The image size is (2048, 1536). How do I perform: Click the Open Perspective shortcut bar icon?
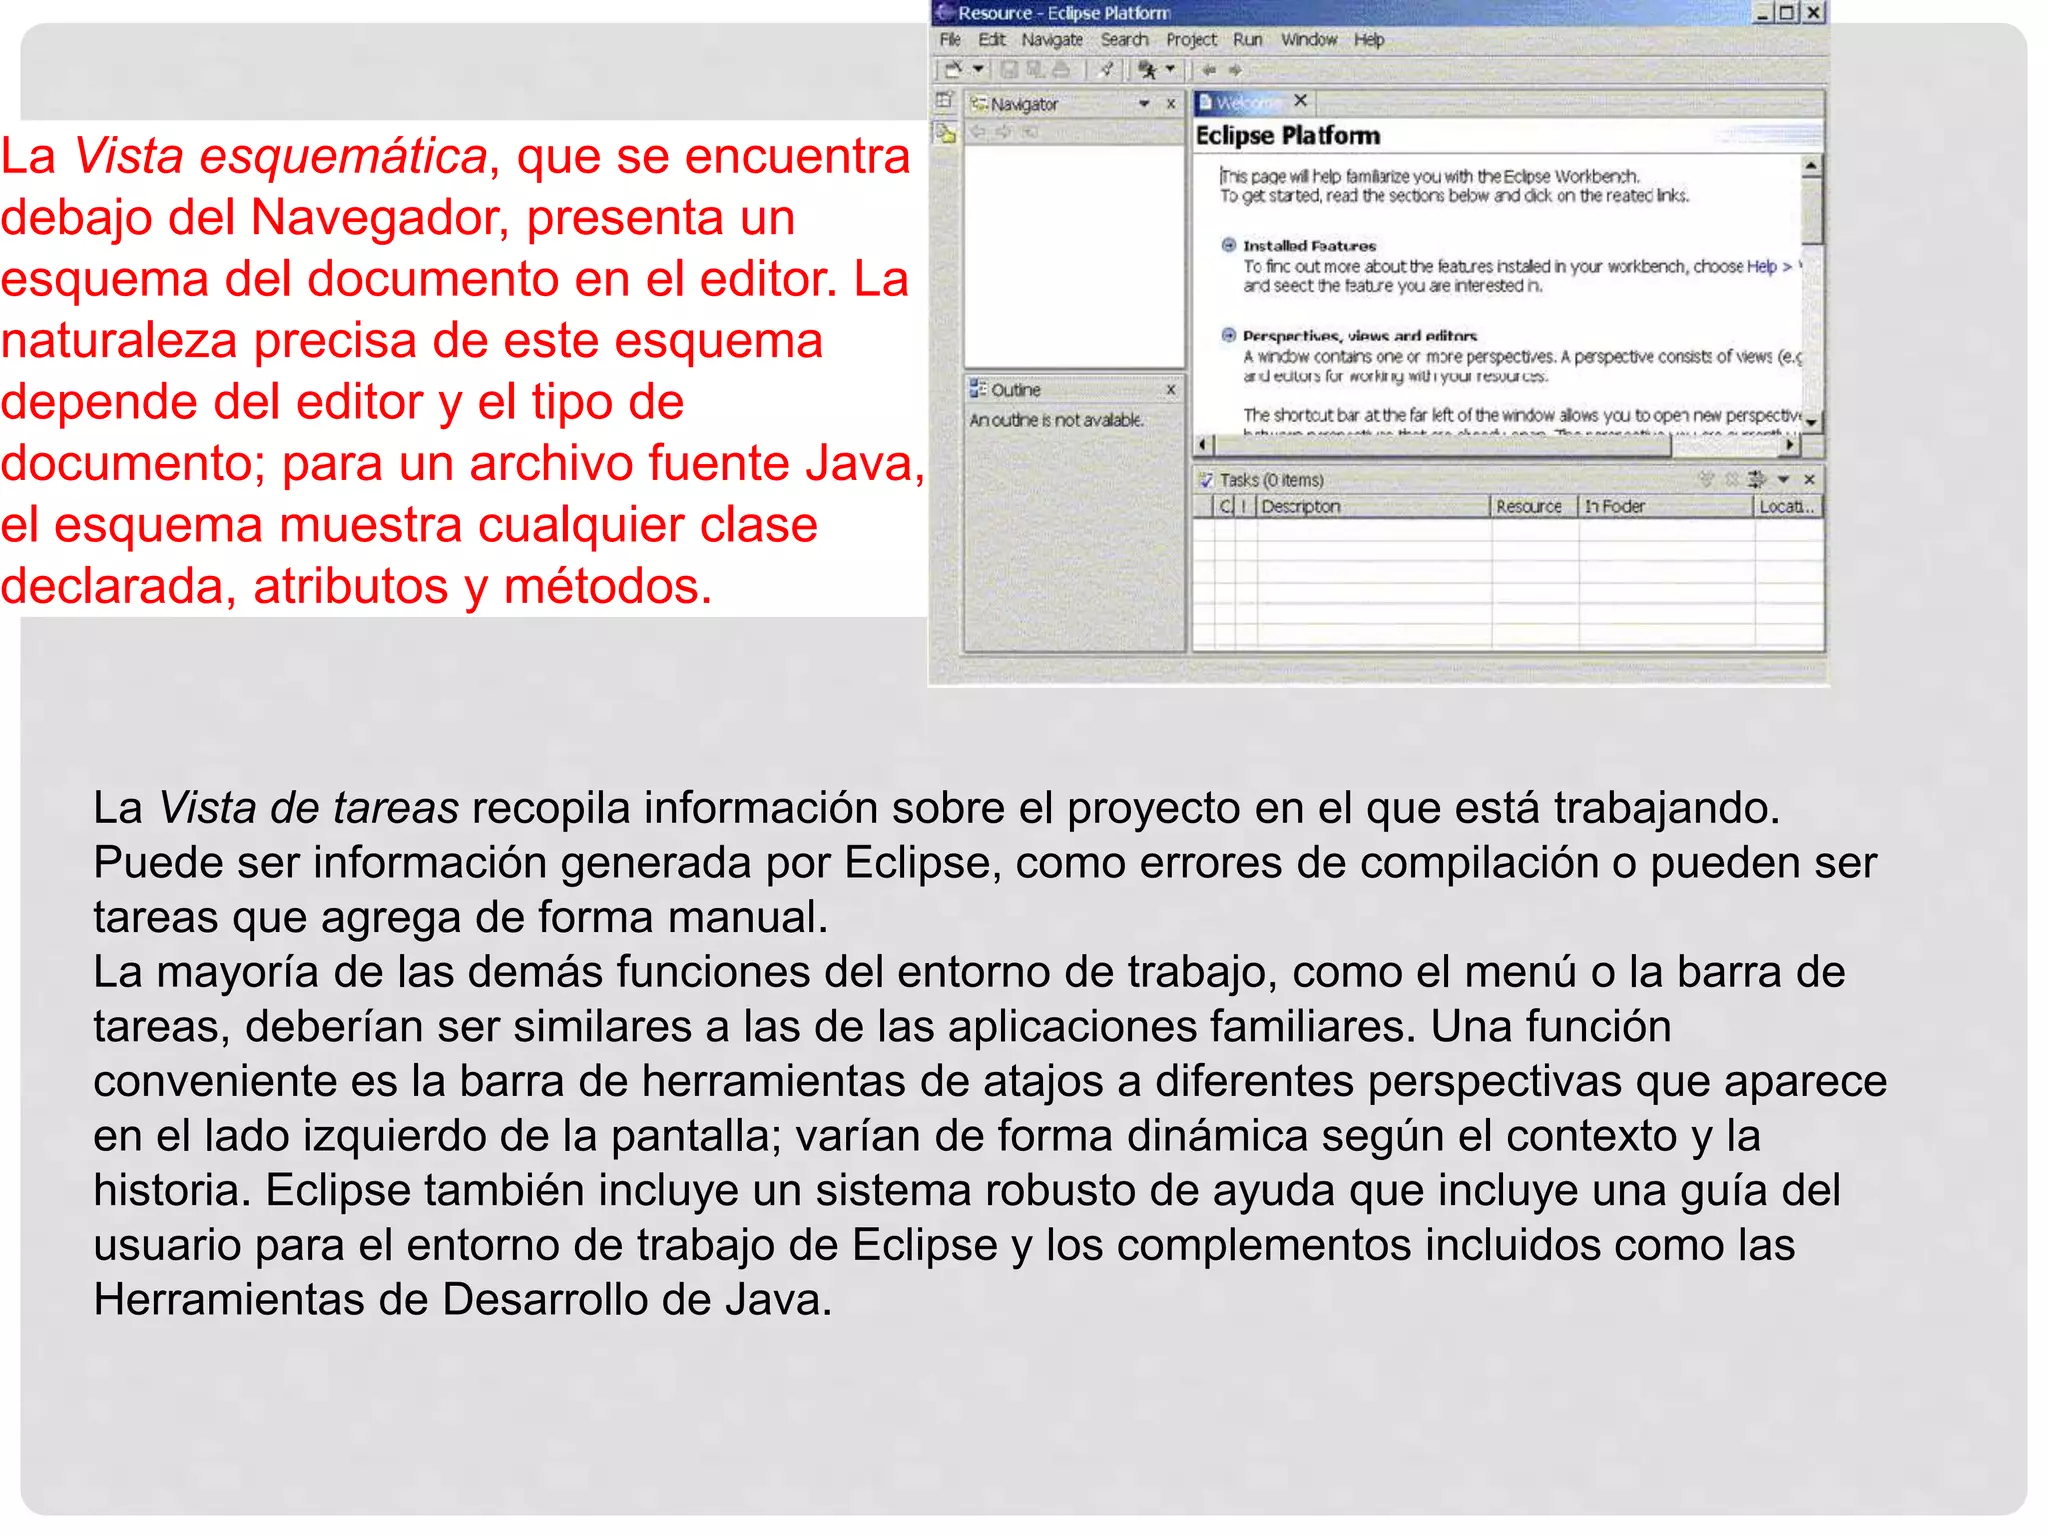pos(944,101)
